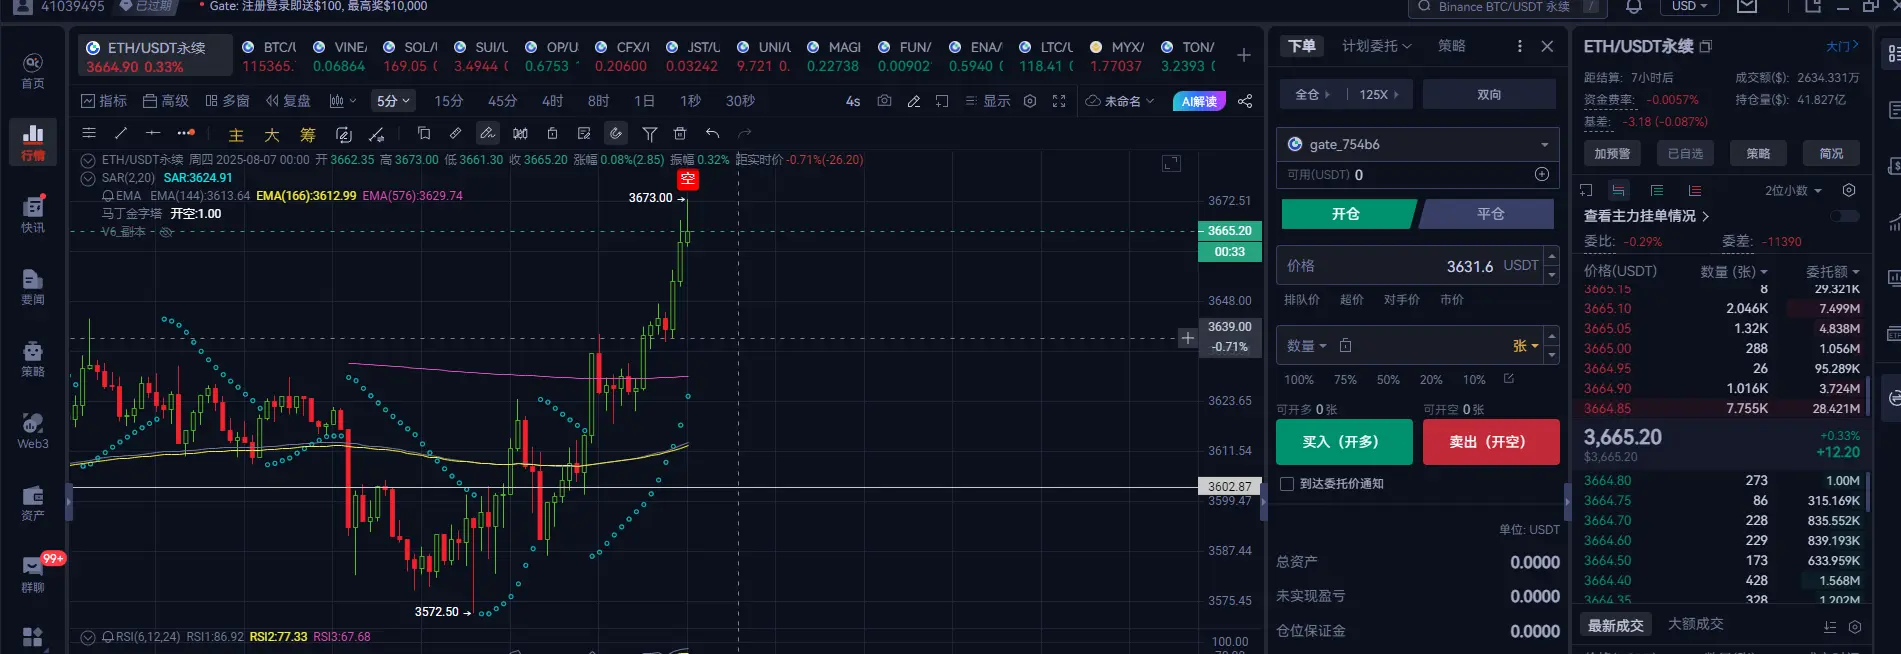Screen dimensions: 1901x654
Task: Select the 开仓 open position toggle
Action: click(x=1347, y=214)
